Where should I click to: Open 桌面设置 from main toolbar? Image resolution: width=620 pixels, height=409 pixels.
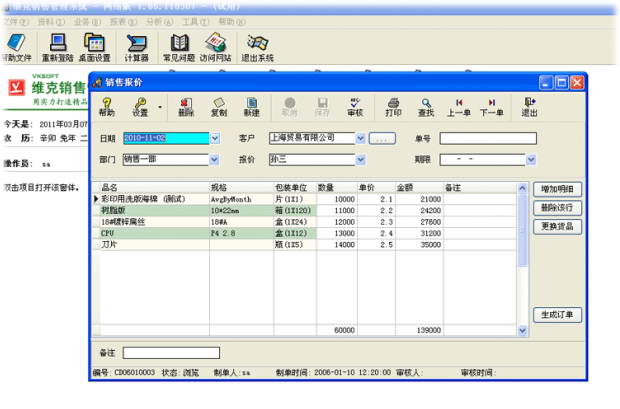click(95, 47)
